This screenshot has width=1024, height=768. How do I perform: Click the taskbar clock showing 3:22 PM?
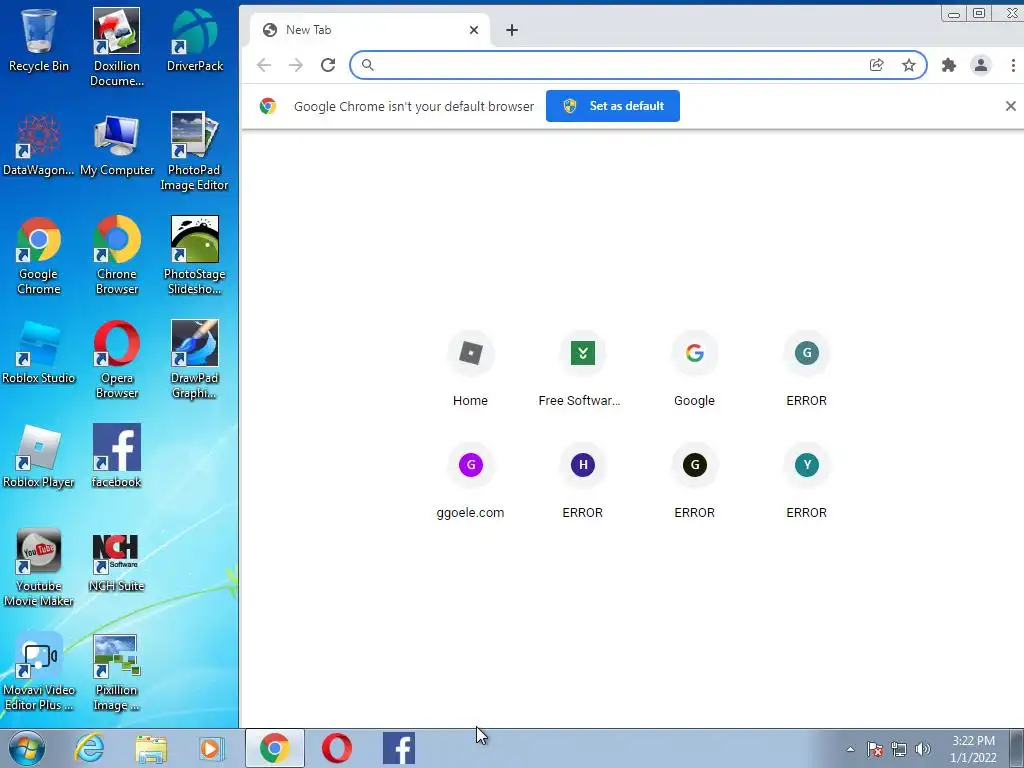pos(973,749)
